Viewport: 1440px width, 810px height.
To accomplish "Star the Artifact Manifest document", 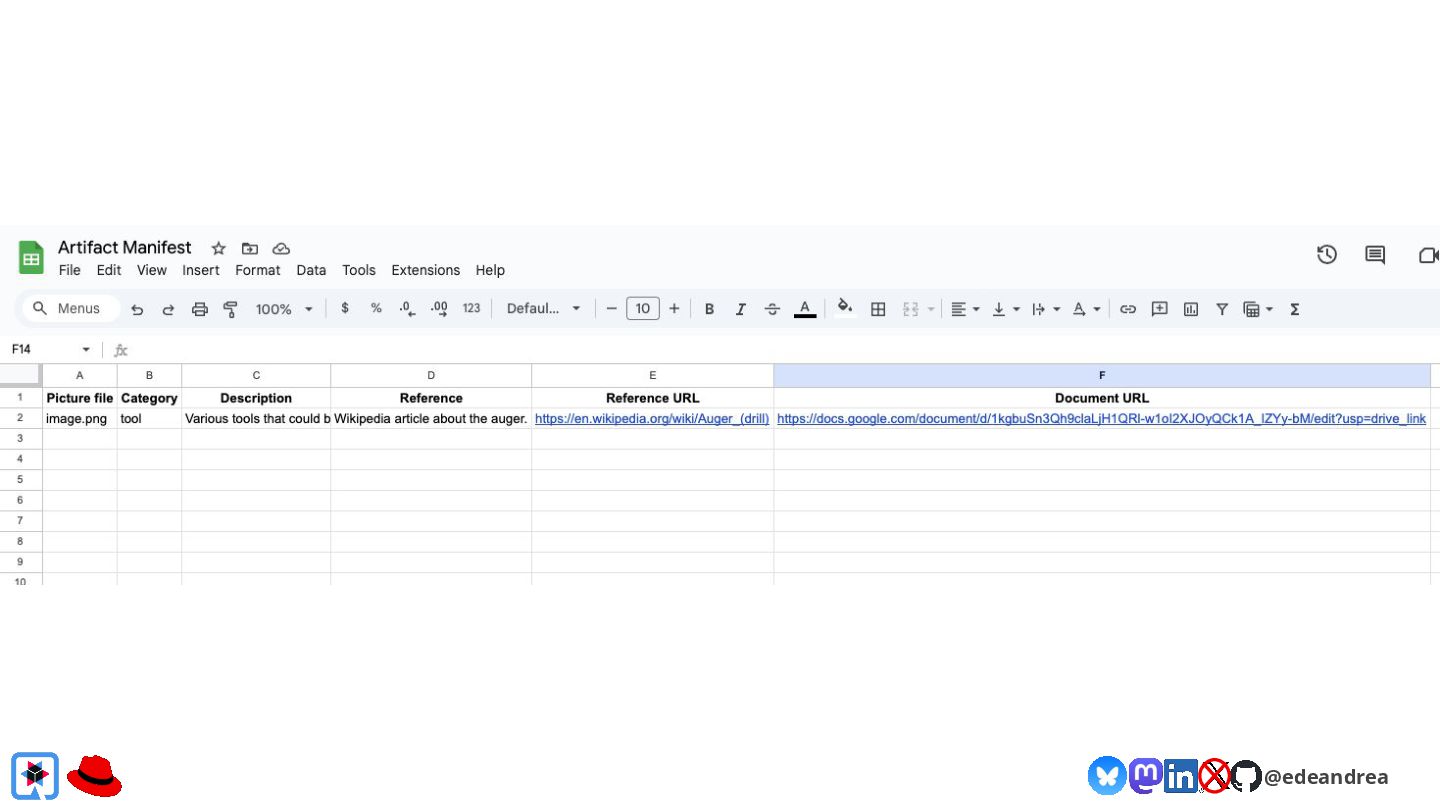I will pos(218,248).
